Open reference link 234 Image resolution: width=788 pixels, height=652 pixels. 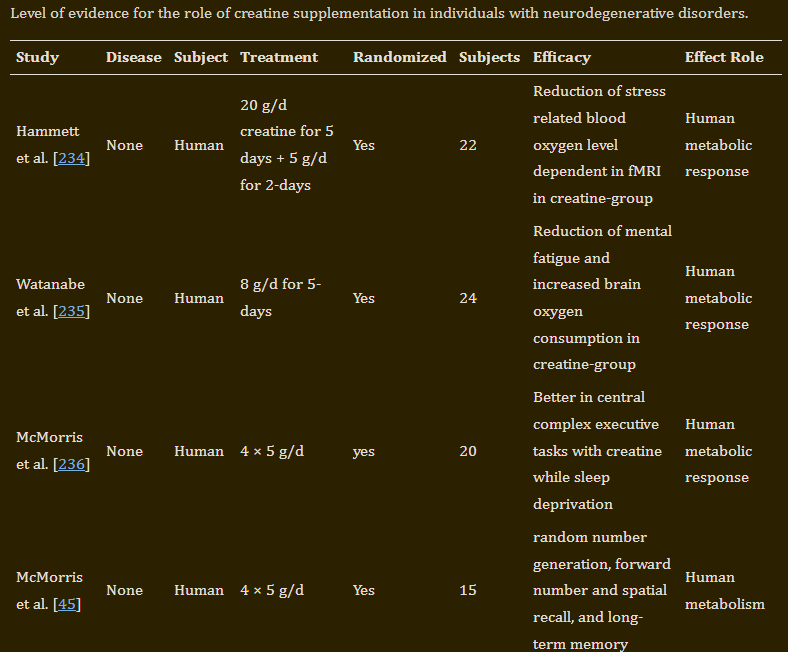[x=71, y=158]
